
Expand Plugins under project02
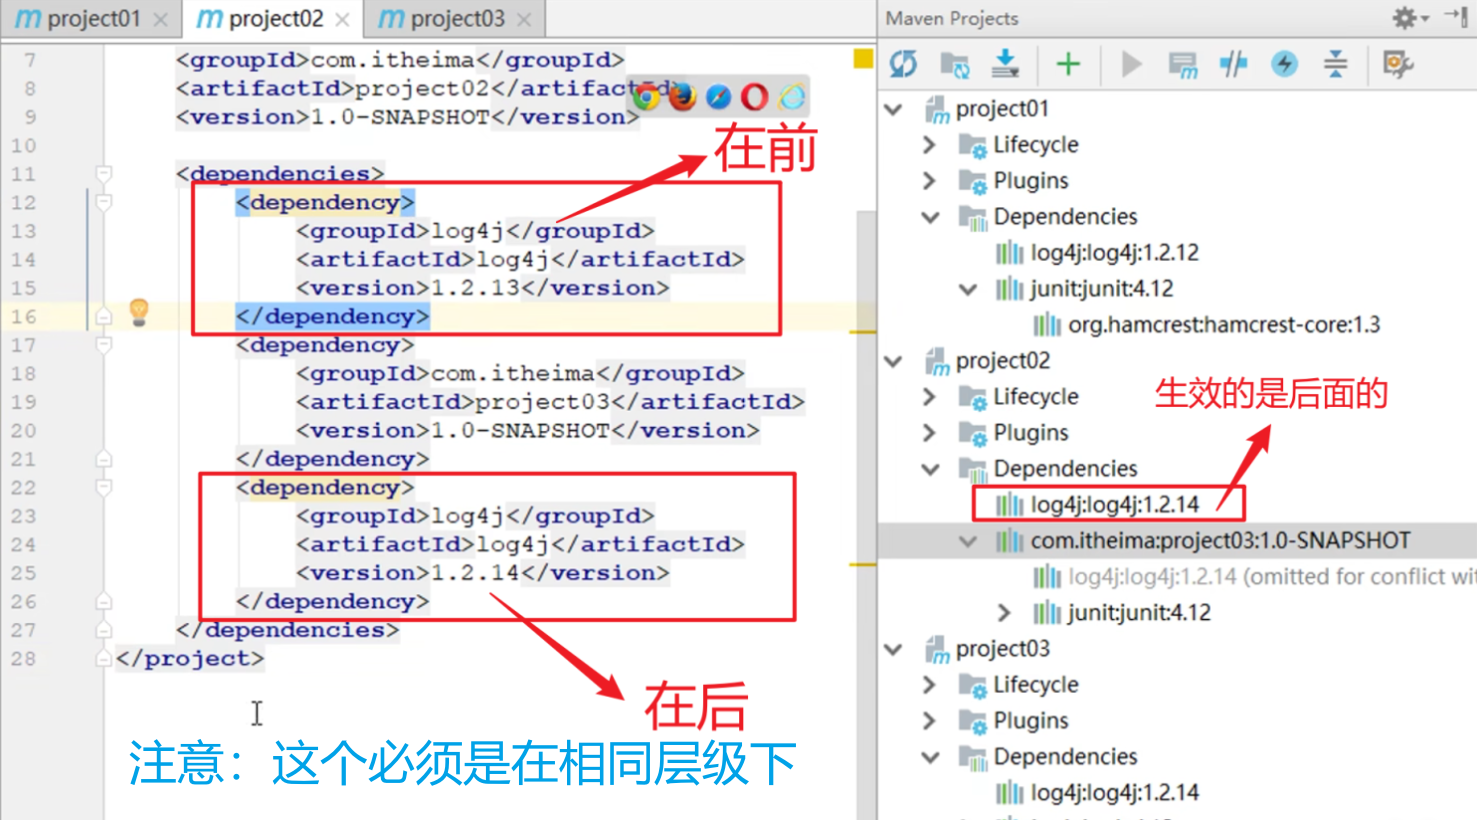(930, 433)
